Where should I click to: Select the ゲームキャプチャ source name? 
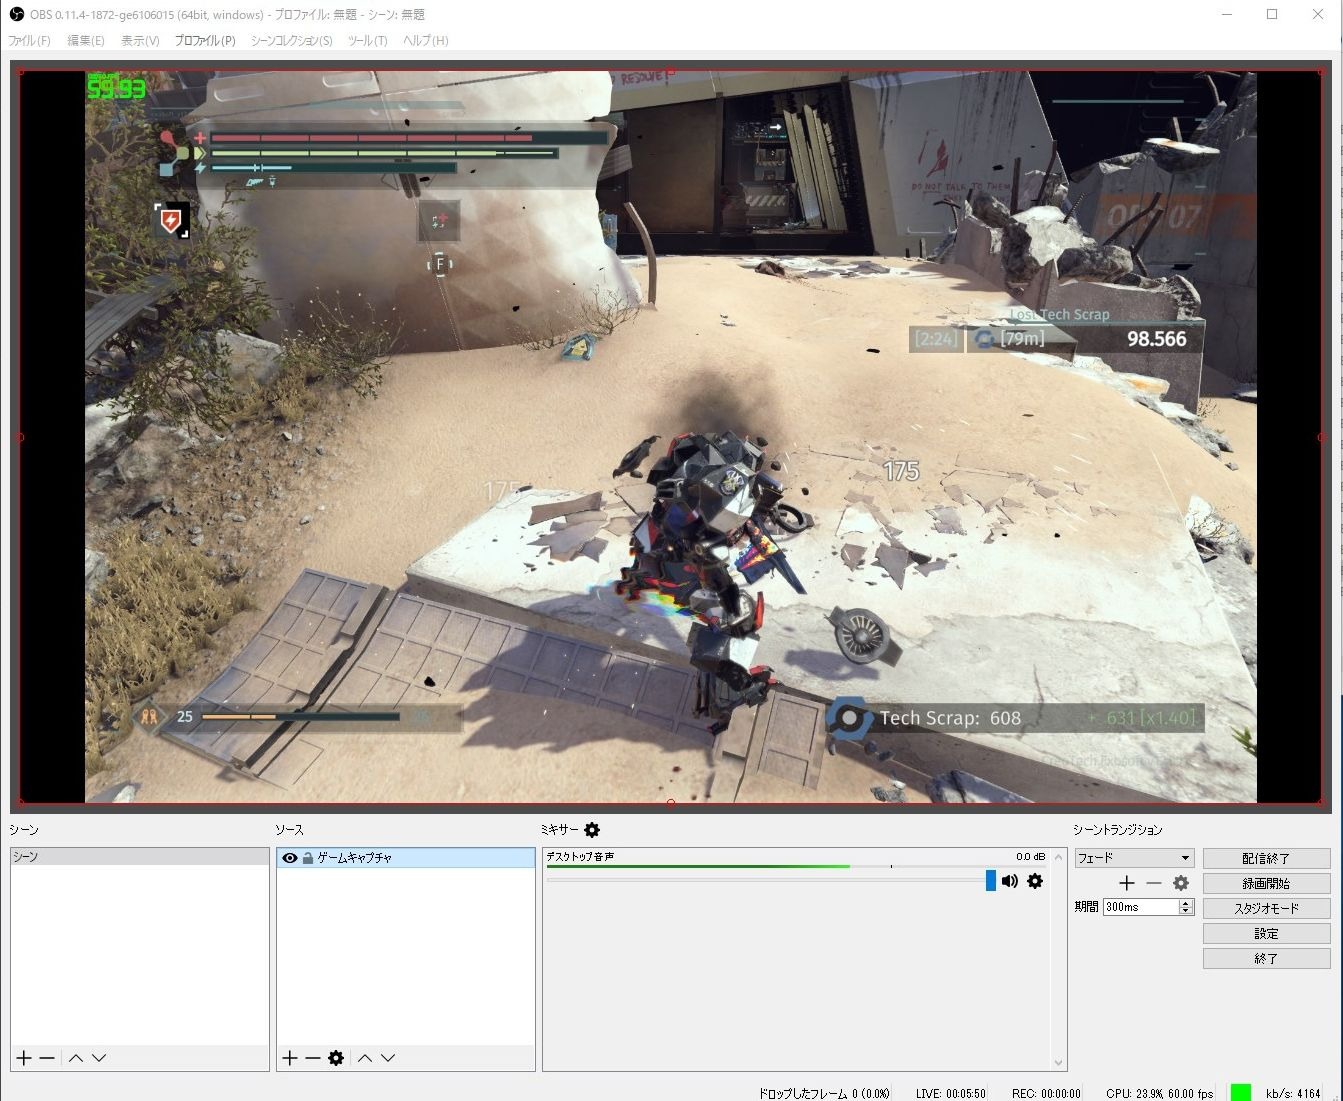(355, 858)
